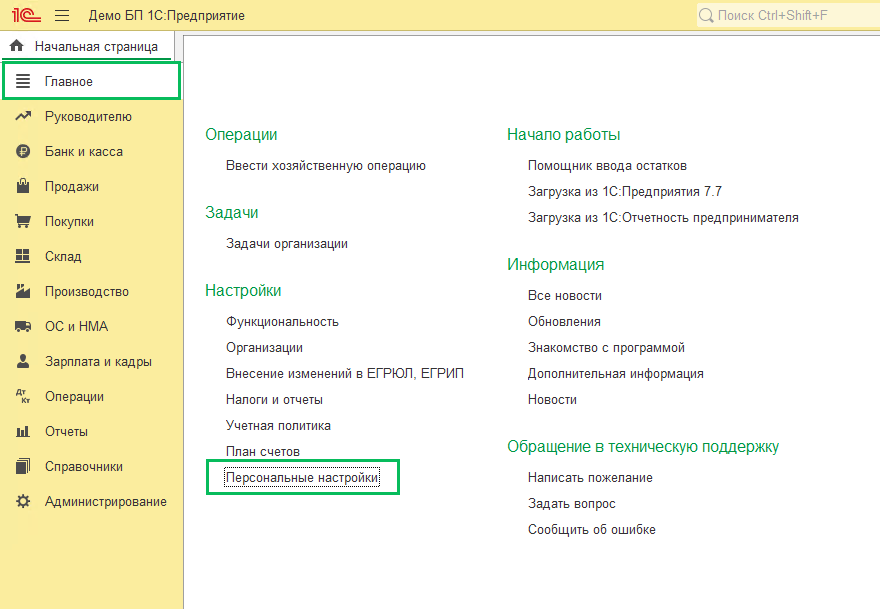Open Загрузка из 1С:Отчетность предпринимателя

pos(663,217)
